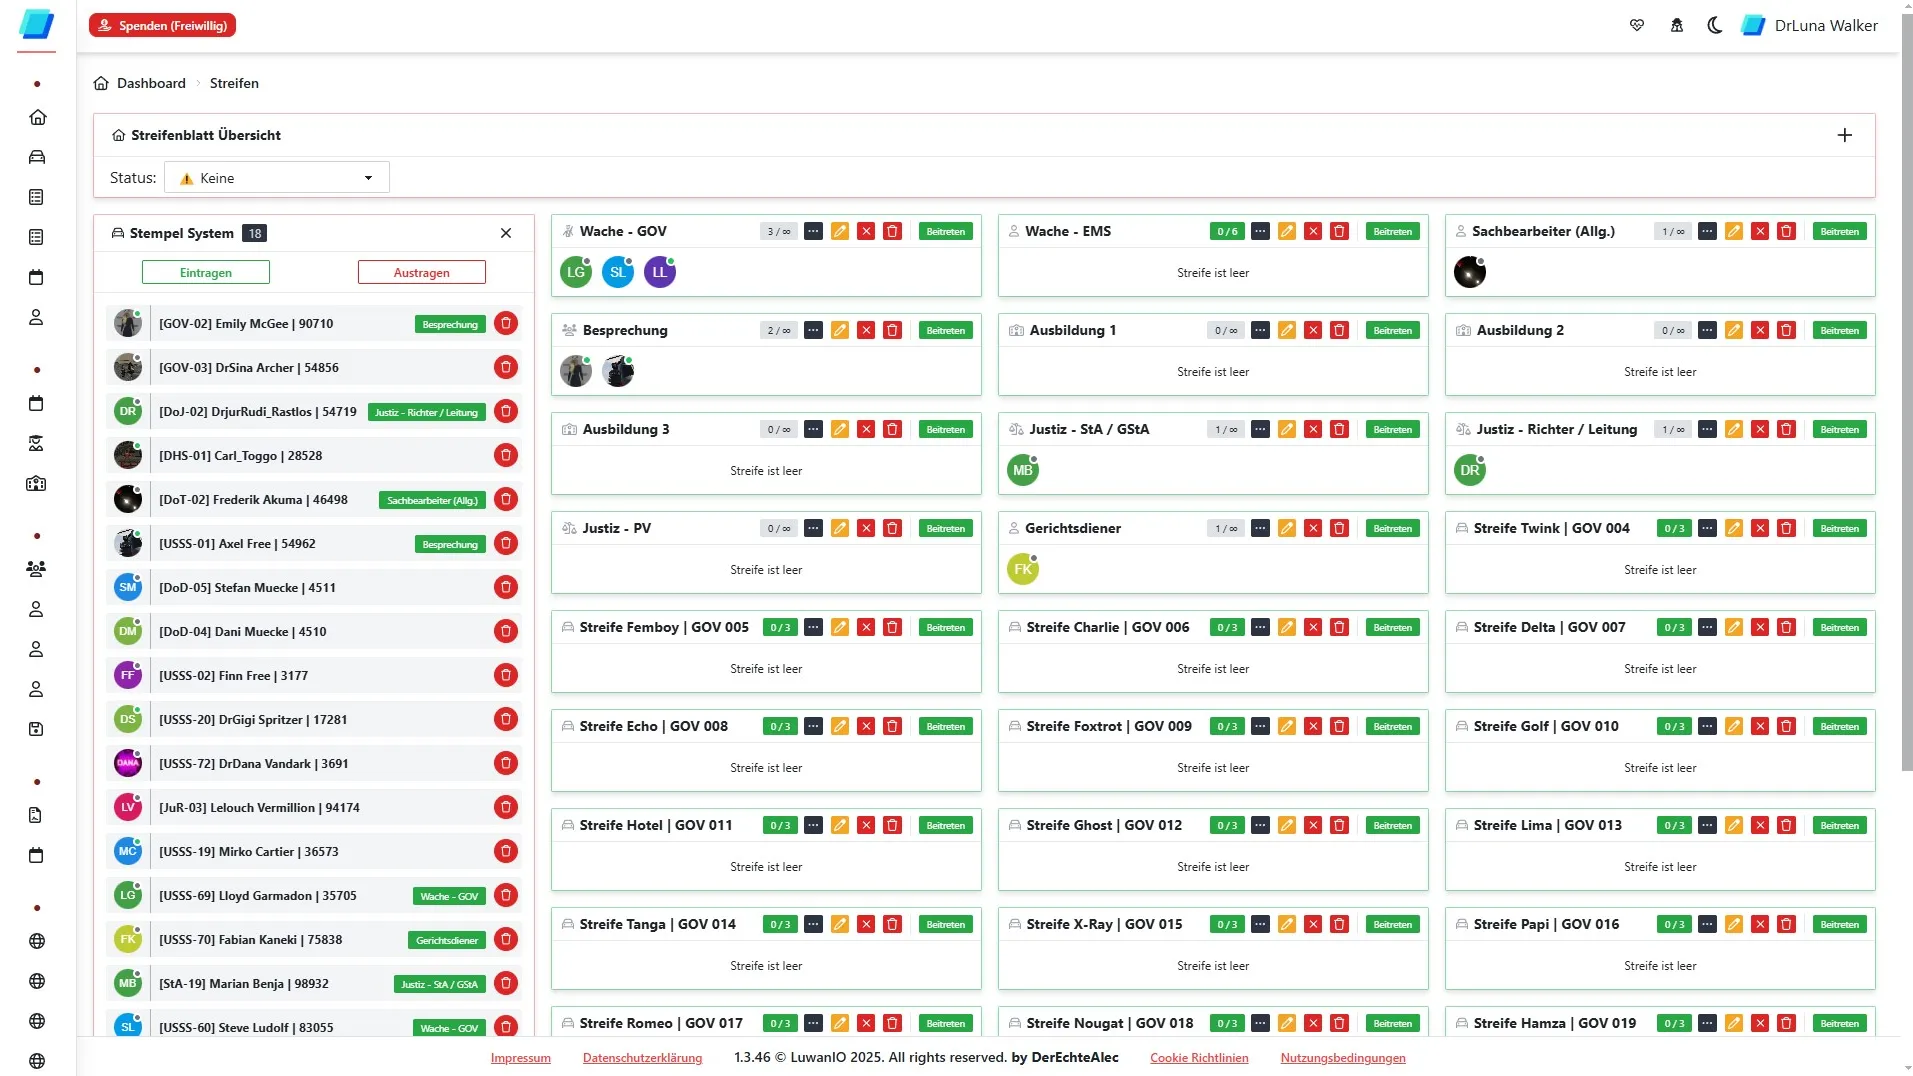Screen dimensions: 1913x1076
Task: Click DrLuna Walker account menu
Action: click(x=1827, y=25)
